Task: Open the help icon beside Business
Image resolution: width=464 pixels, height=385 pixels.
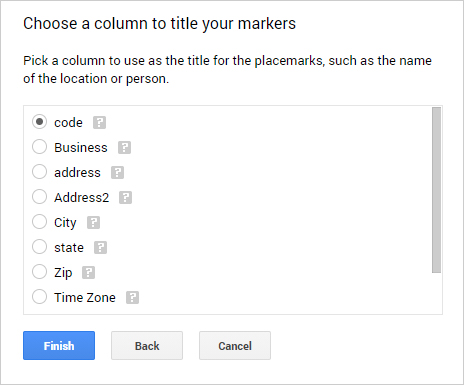Action: (124, 148)
